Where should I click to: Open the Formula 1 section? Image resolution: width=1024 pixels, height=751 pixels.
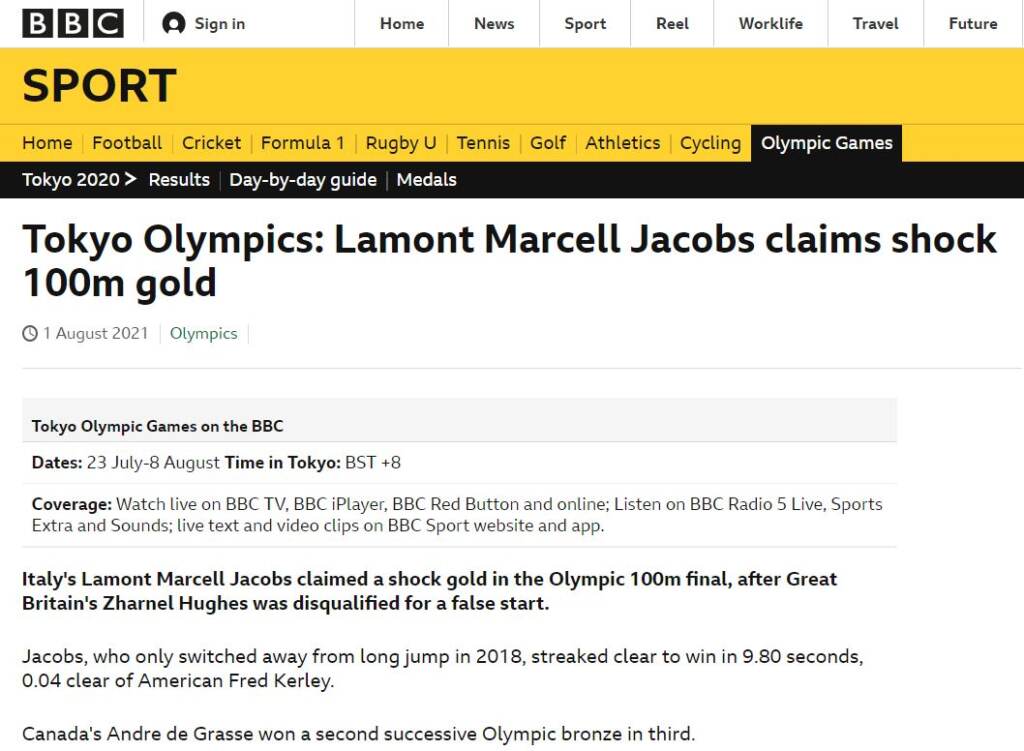tap(302, 143)
